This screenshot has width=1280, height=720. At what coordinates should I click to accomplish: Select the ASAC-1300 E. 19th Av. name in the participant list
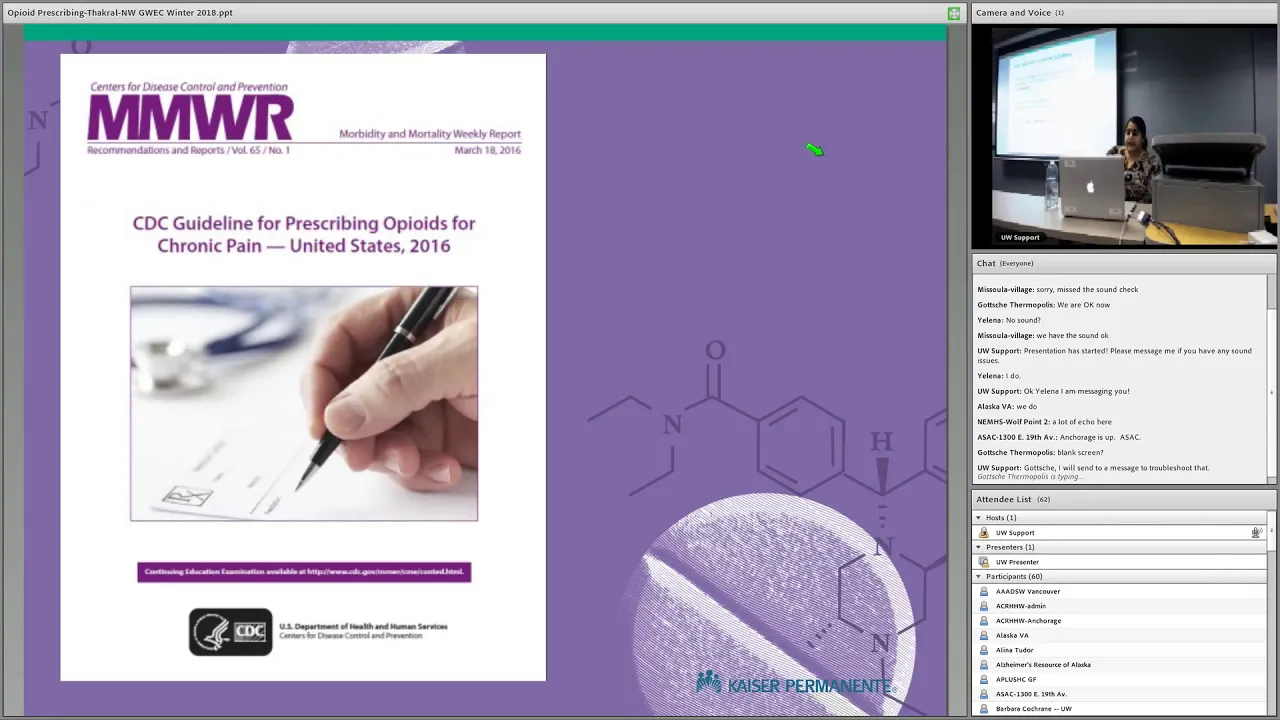pos(1031,694)
